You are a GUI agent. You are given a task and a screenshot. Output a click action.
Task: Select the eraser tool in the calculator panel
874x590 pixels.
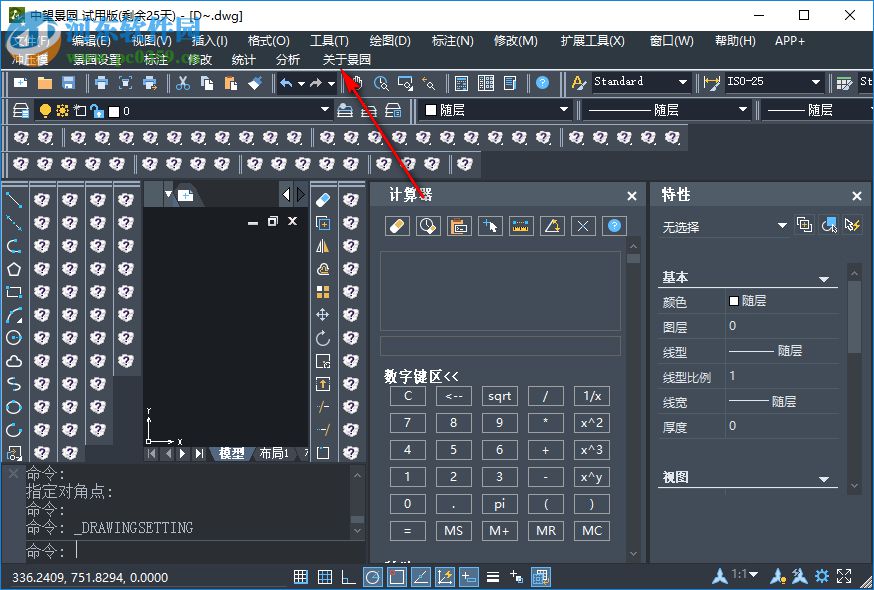click(397, 226)
